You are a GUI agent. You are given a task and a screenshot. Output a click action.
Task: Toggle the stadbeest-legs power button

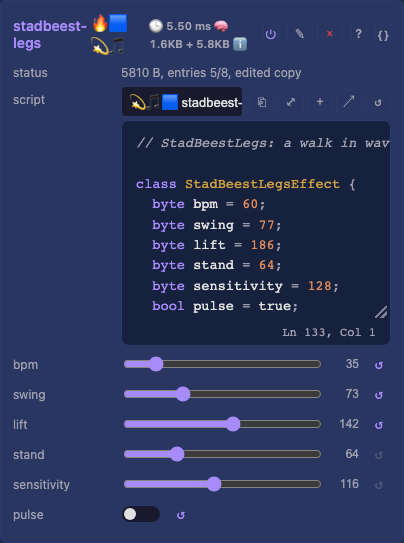click(270, 34)
